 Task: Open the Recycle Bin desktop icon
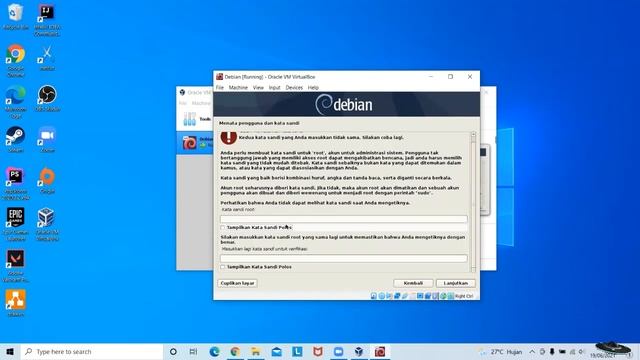[16, 17]
